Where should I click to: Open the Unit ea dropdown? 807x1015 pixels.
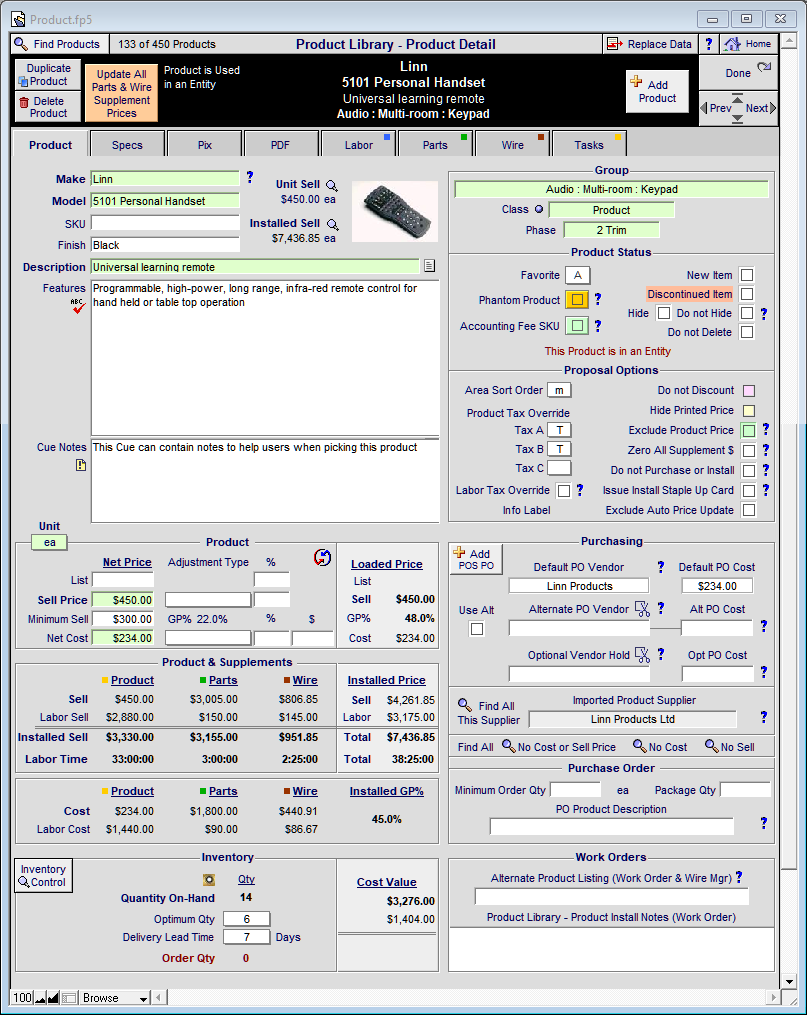pos(49,542)
